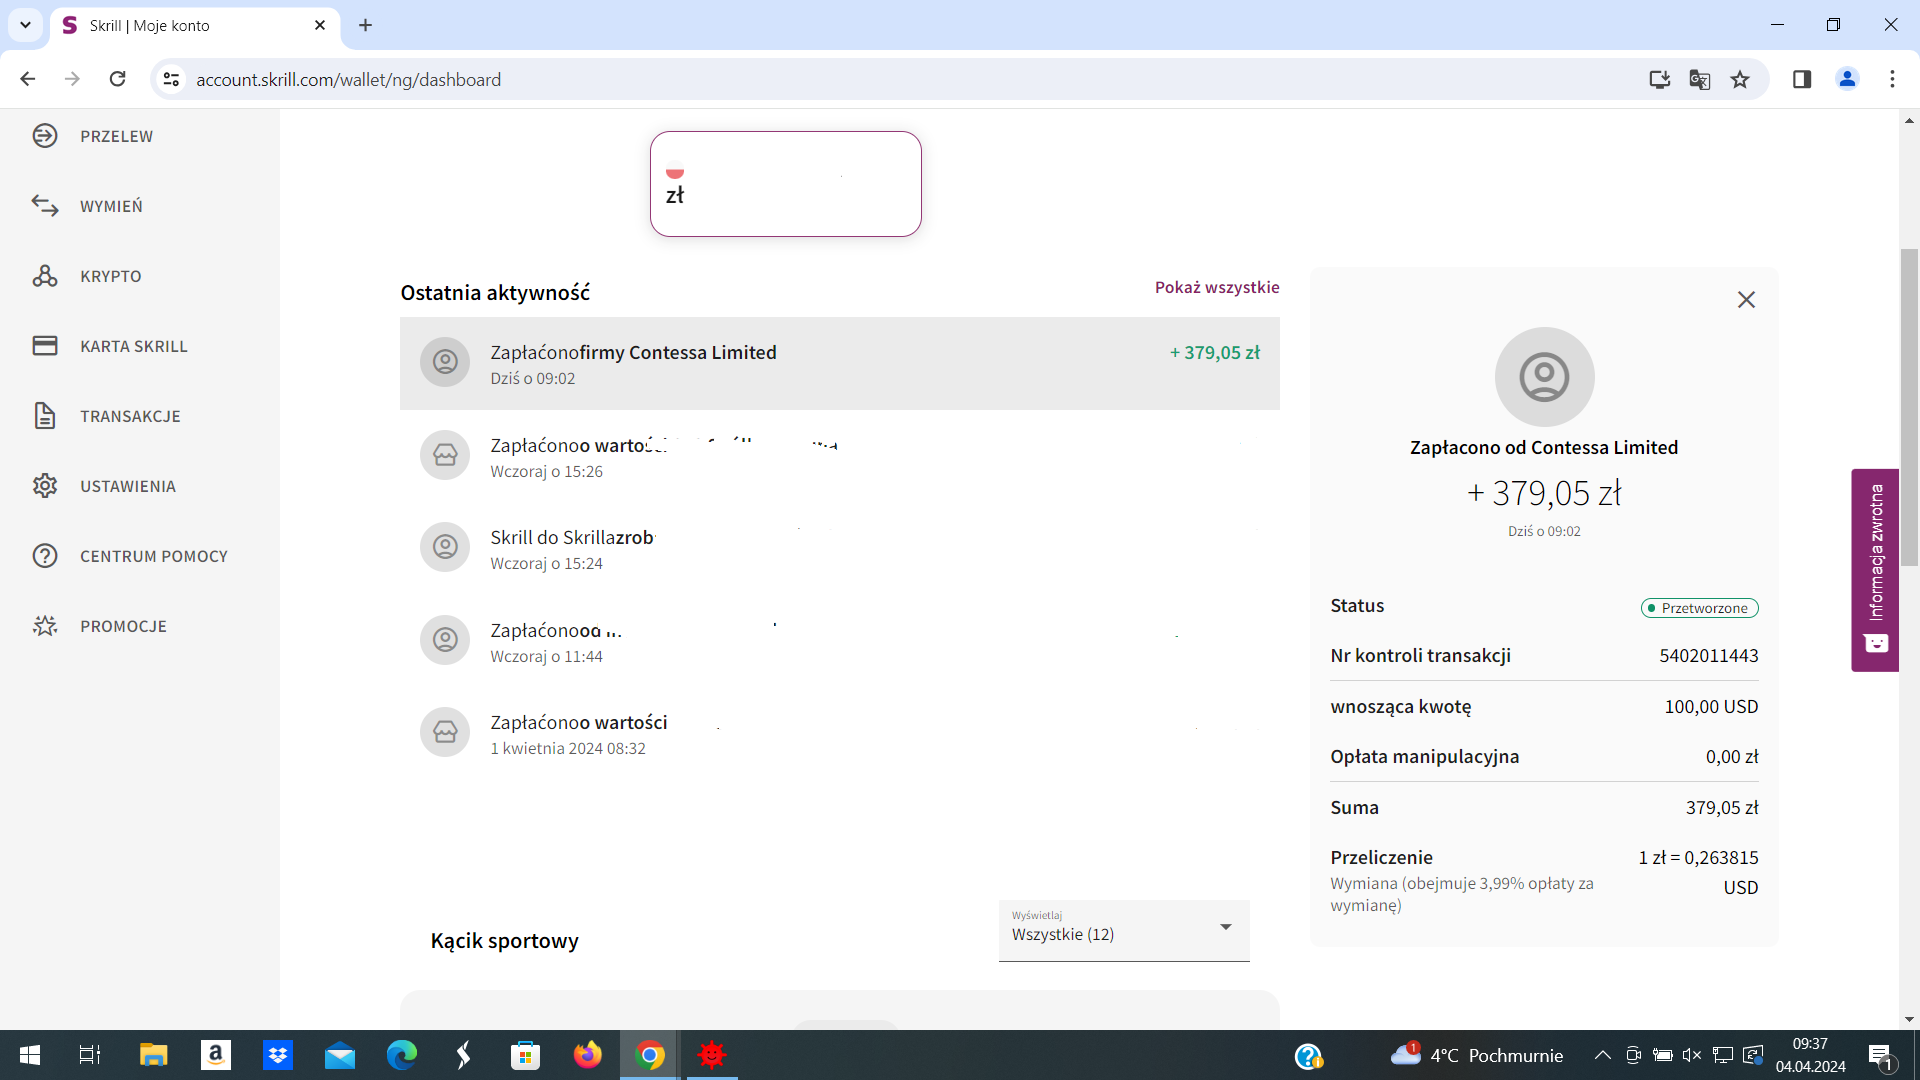Click transaction number 5402011443

click(x=1709, y=656)
